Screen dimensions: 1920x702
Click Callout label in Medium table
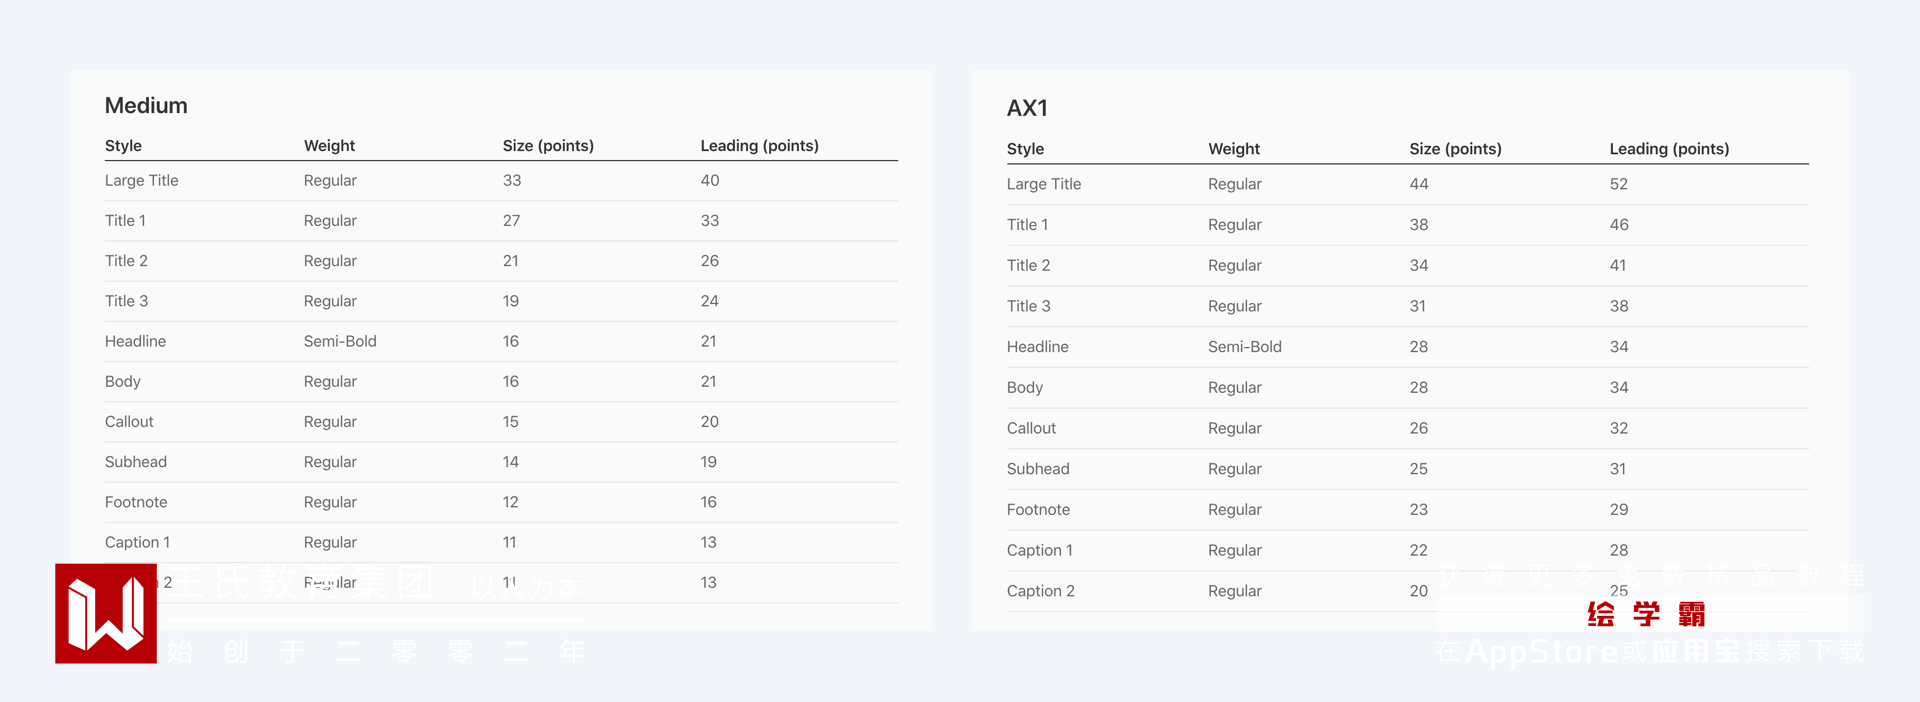(129, 422)
